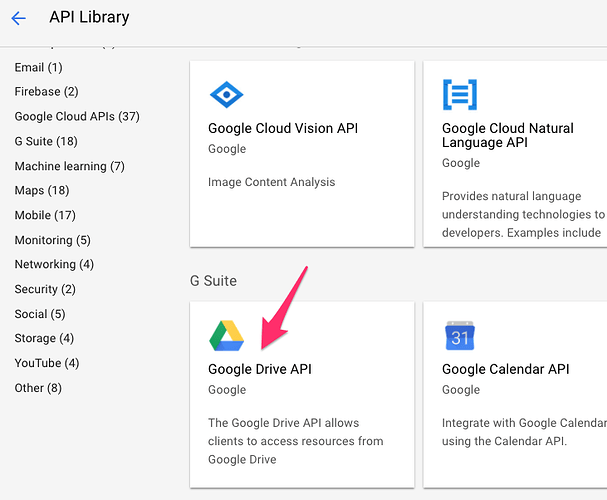This screenshot has width=607, height=500.
Task: Click the Google Drive triangle logo
Action: (x=226, y=336)
